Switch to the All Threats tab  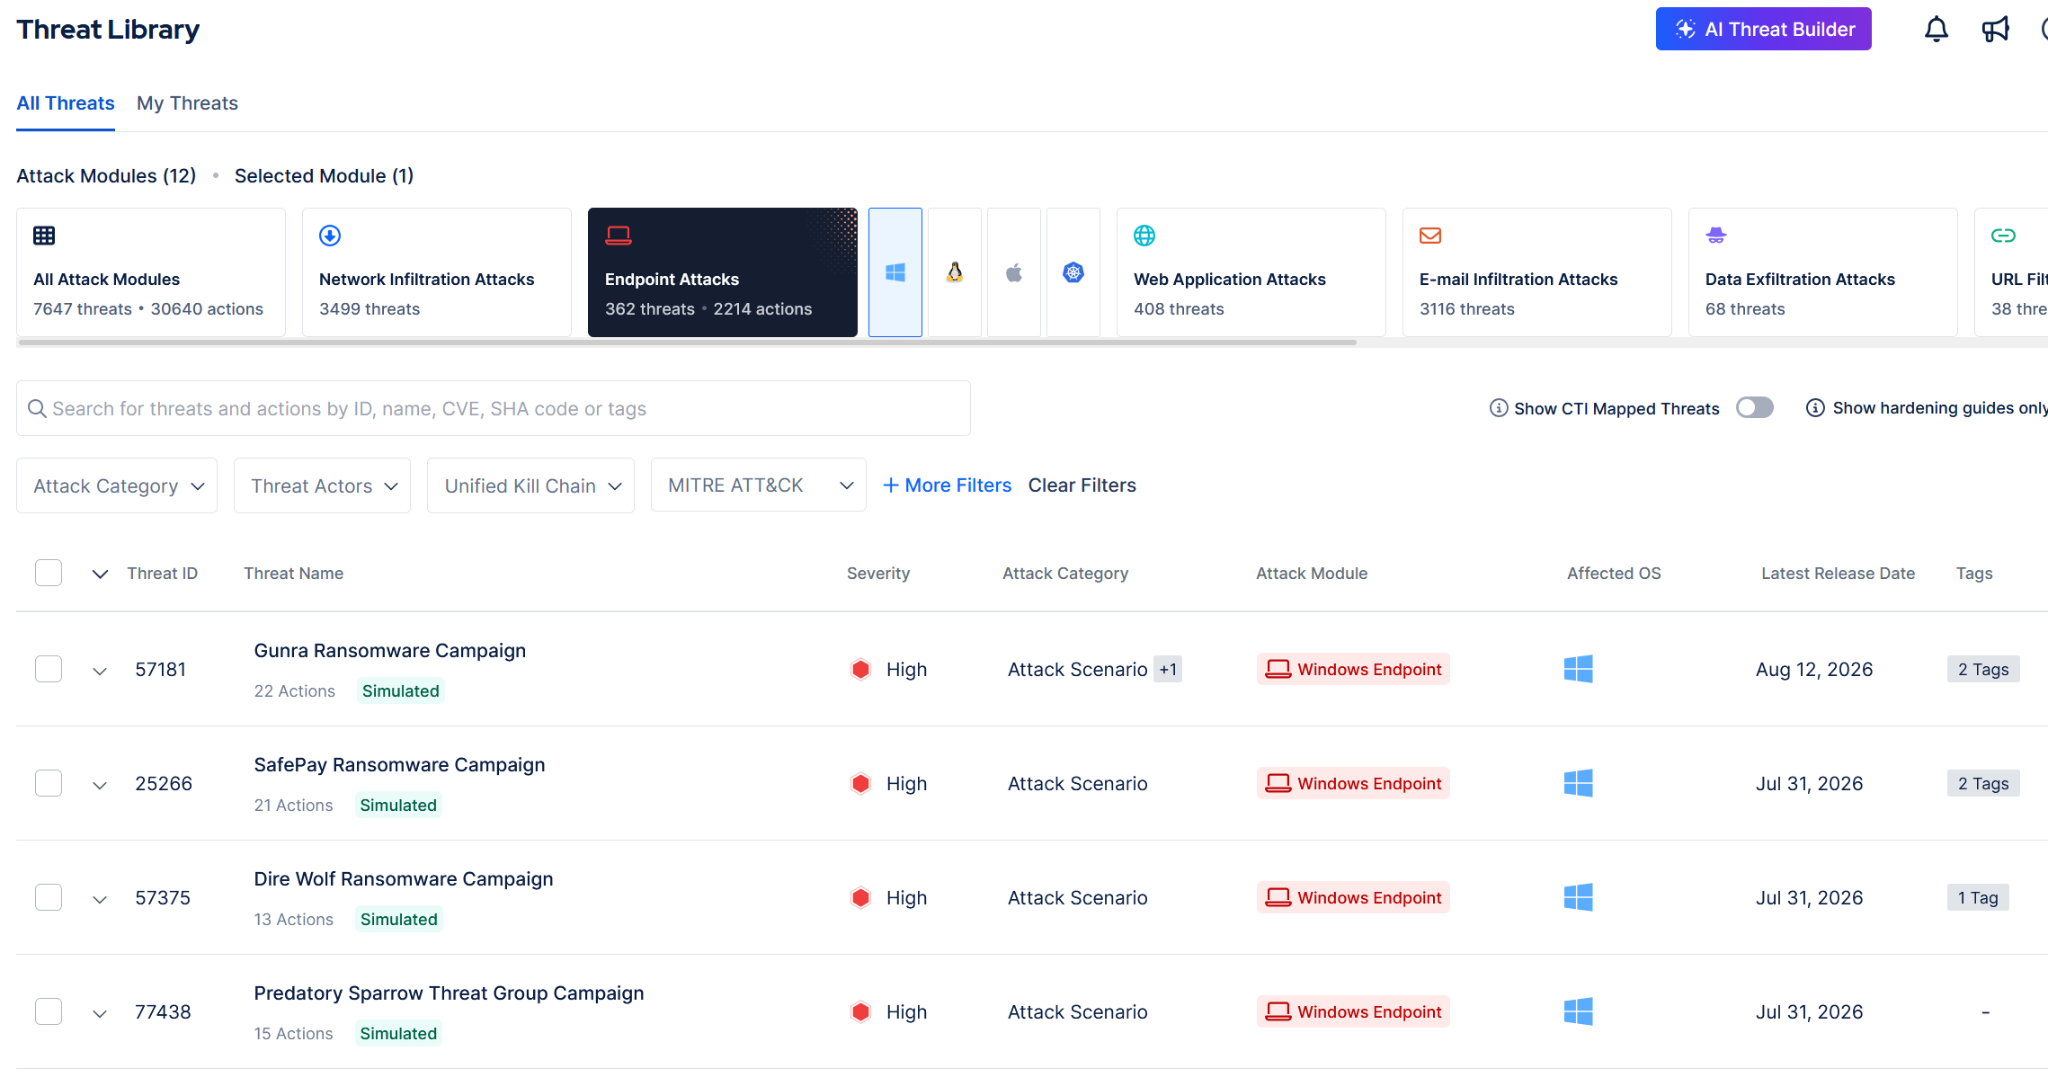click(x=65, y=103)
